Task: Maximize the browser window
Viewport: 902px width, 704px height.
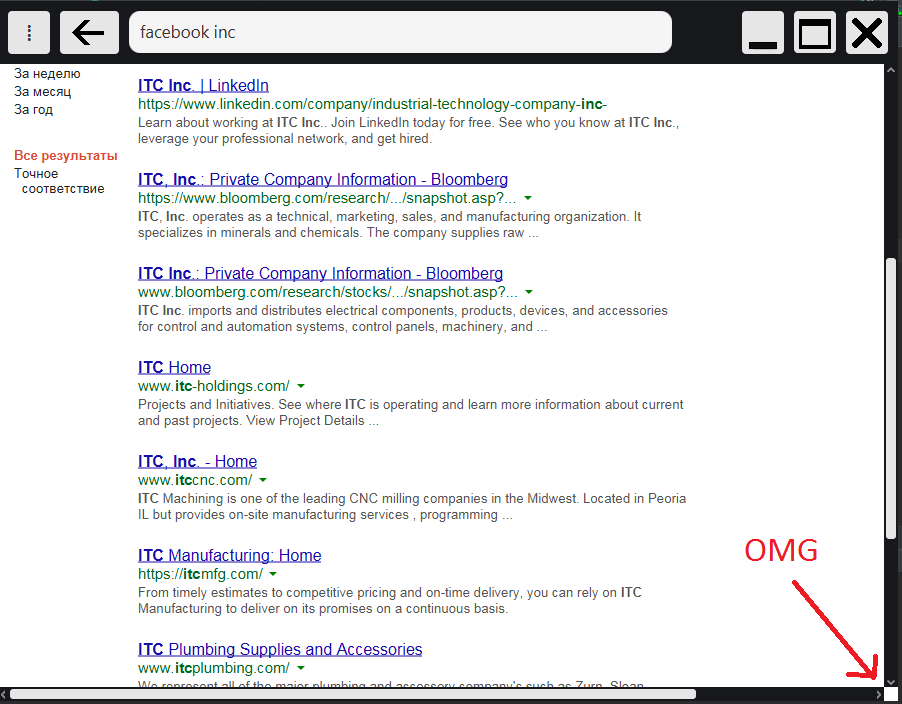Action: tap(815, 32)
